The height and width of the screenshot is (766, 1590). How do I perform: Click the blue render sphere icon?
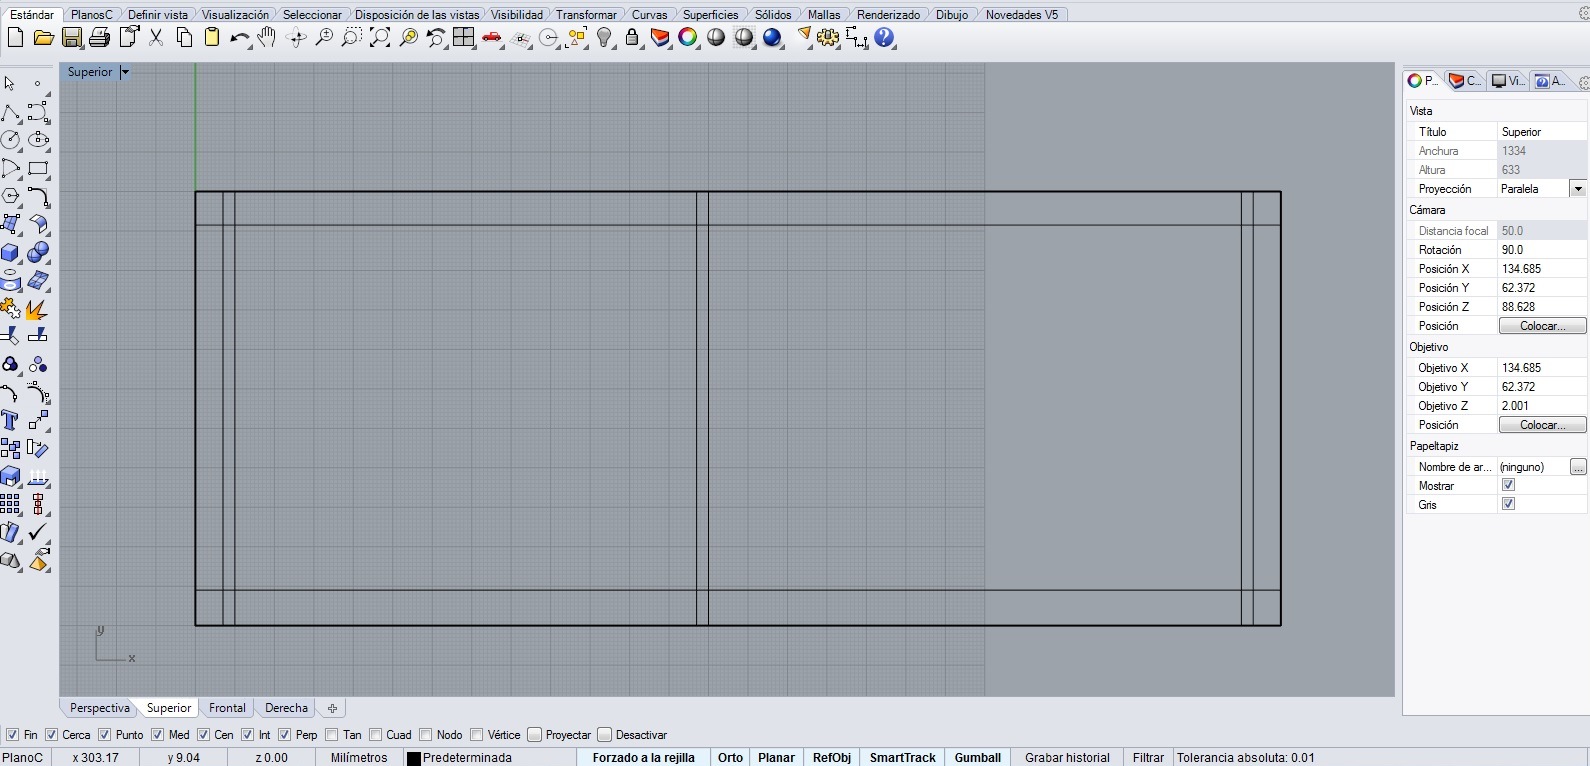point(772,38)
